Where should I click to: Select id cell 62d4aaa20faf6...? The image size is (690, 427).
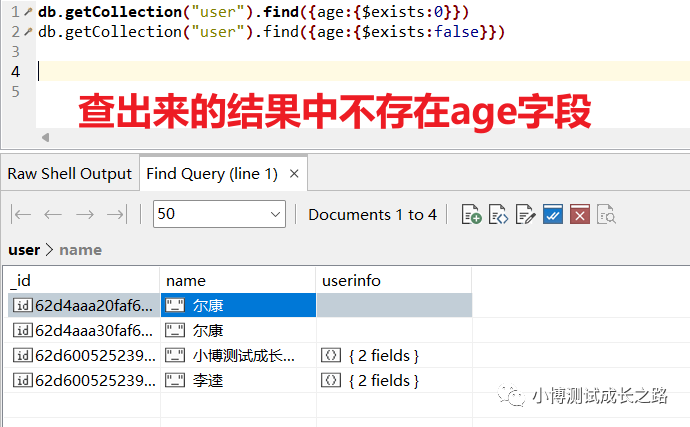pos(84,305)
